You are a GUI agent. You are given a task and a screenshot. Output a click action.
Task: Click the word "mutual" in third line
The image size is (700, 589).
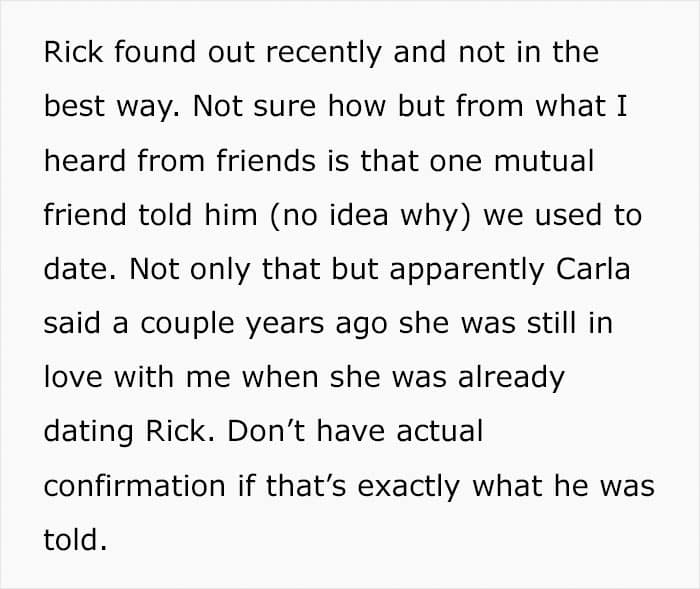(x=544, y=162)
